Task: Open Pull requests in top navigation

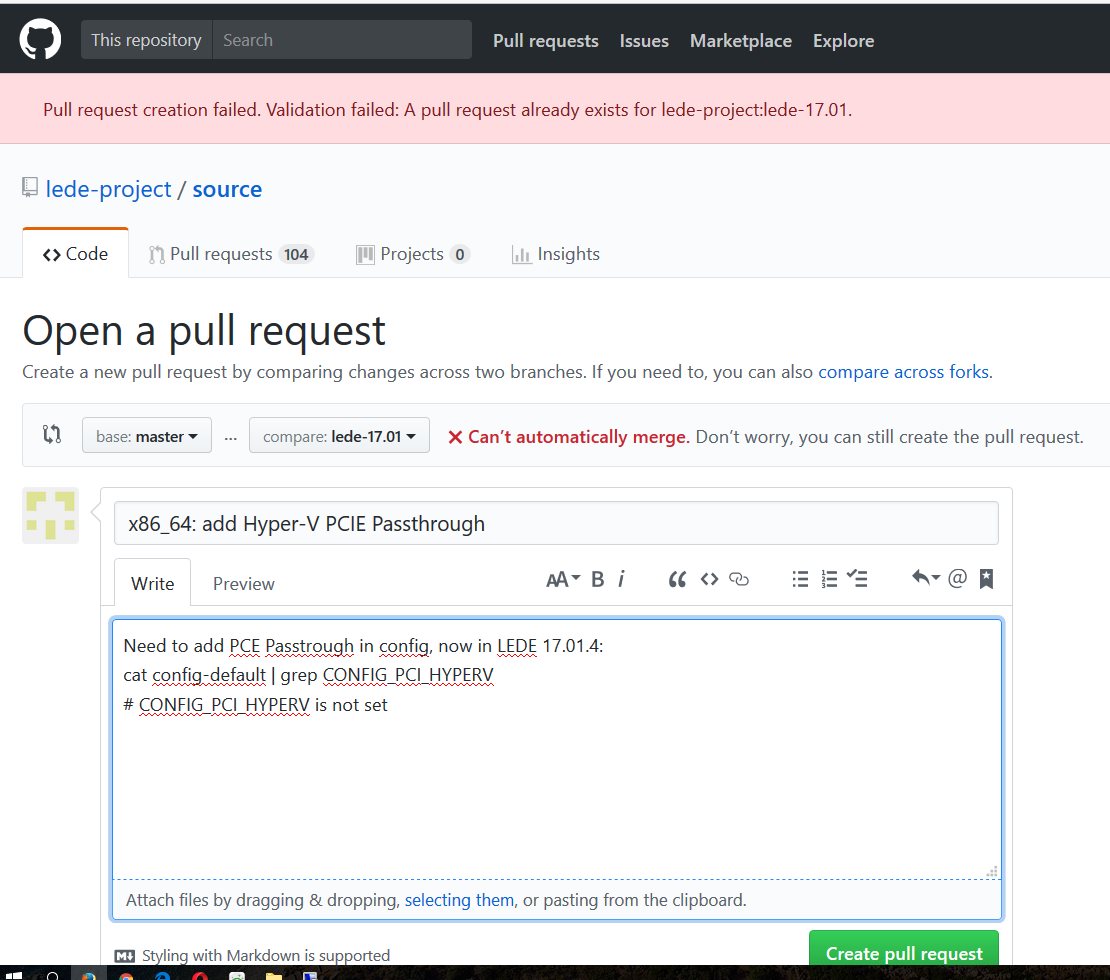Action: [x=545, y=41]
